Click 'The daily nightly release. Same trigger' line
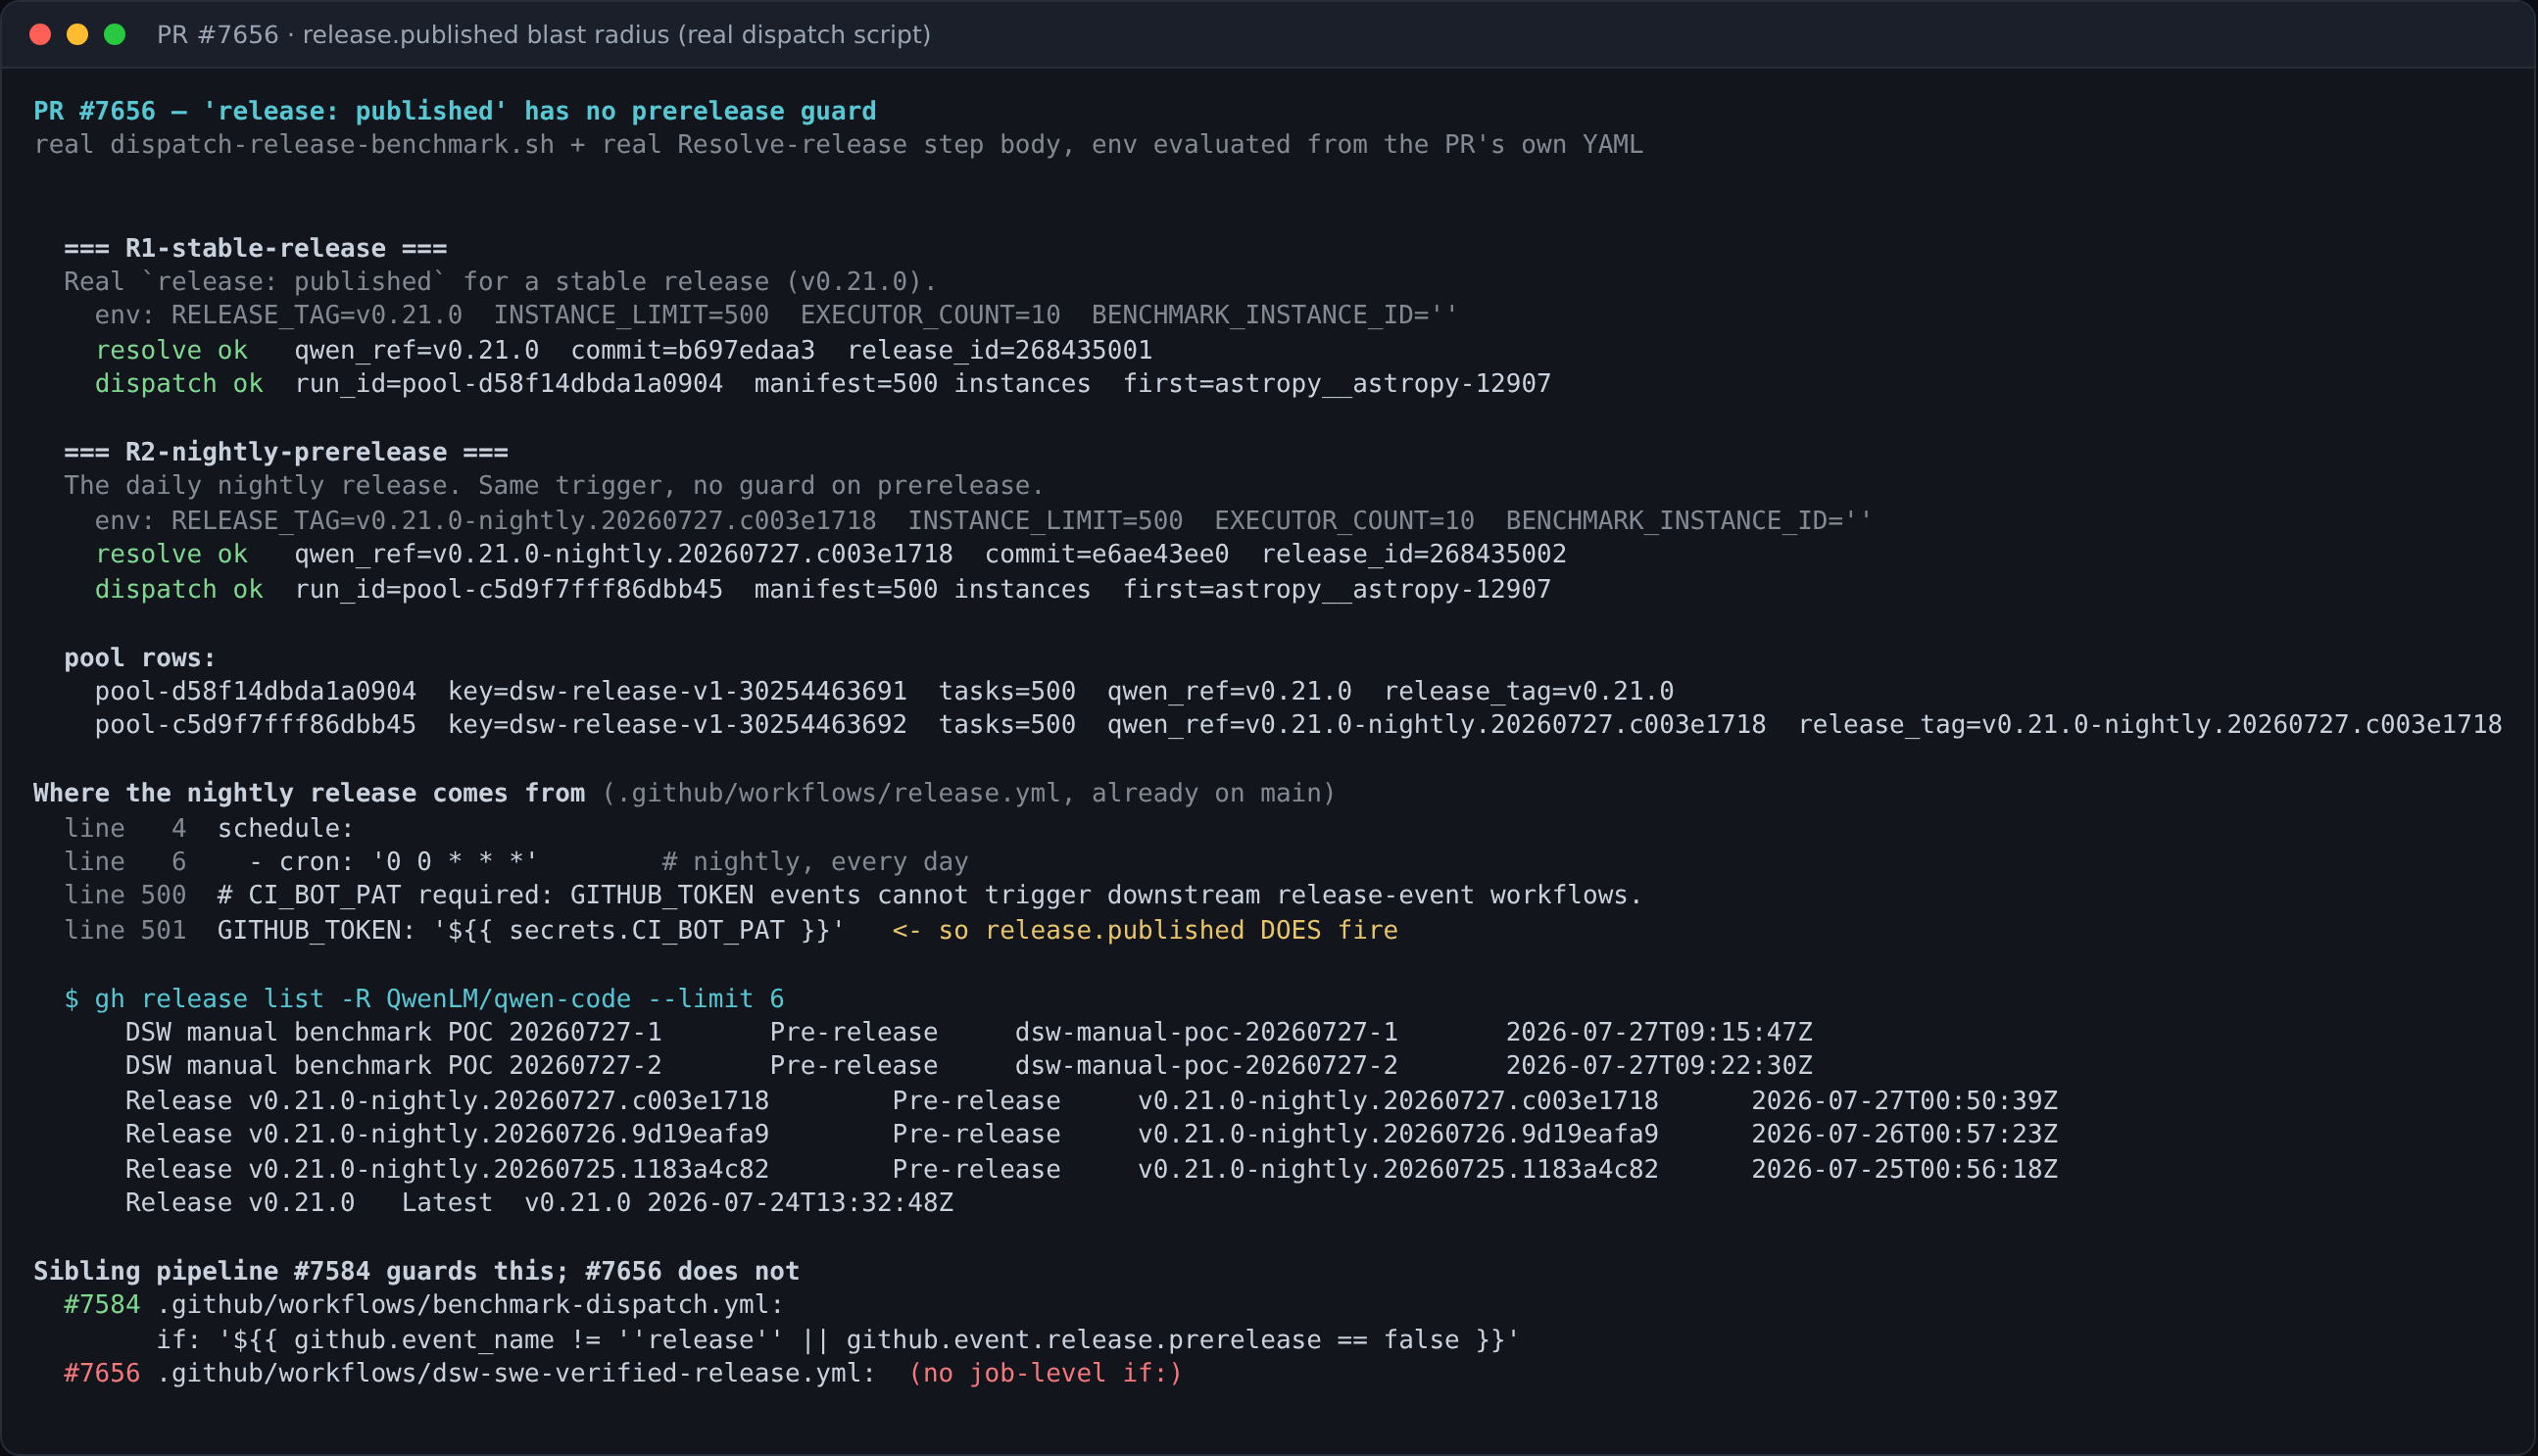 point(554,486)
